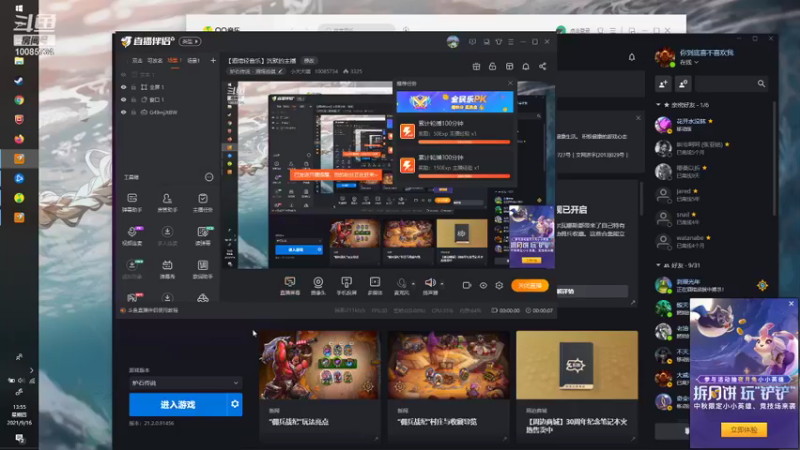This screenshot has width=800, height=450.
Task: Add a screen capture source from bottom toolbar
Action: pos(290,286)
